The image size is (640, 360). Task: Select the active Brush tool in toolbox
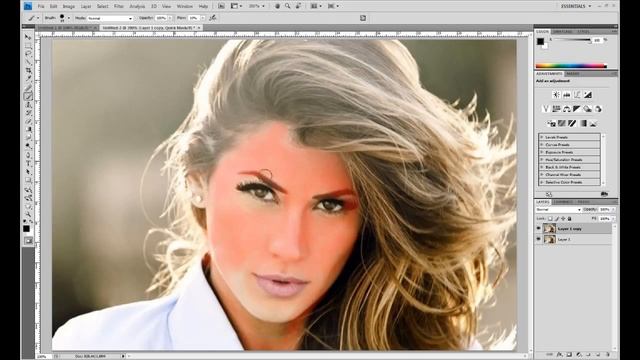(x=28, y=96)
